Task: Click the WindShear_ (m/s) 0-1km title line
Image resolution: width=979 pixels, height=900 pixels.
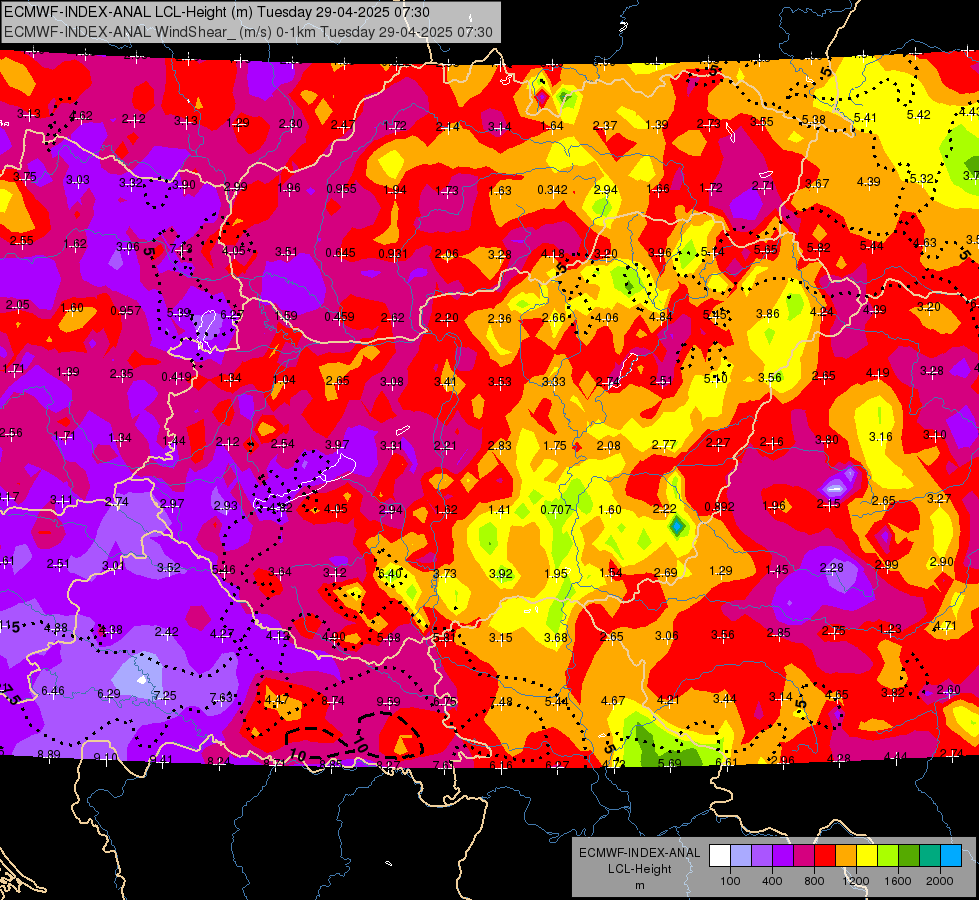Action: coord(248,32)
